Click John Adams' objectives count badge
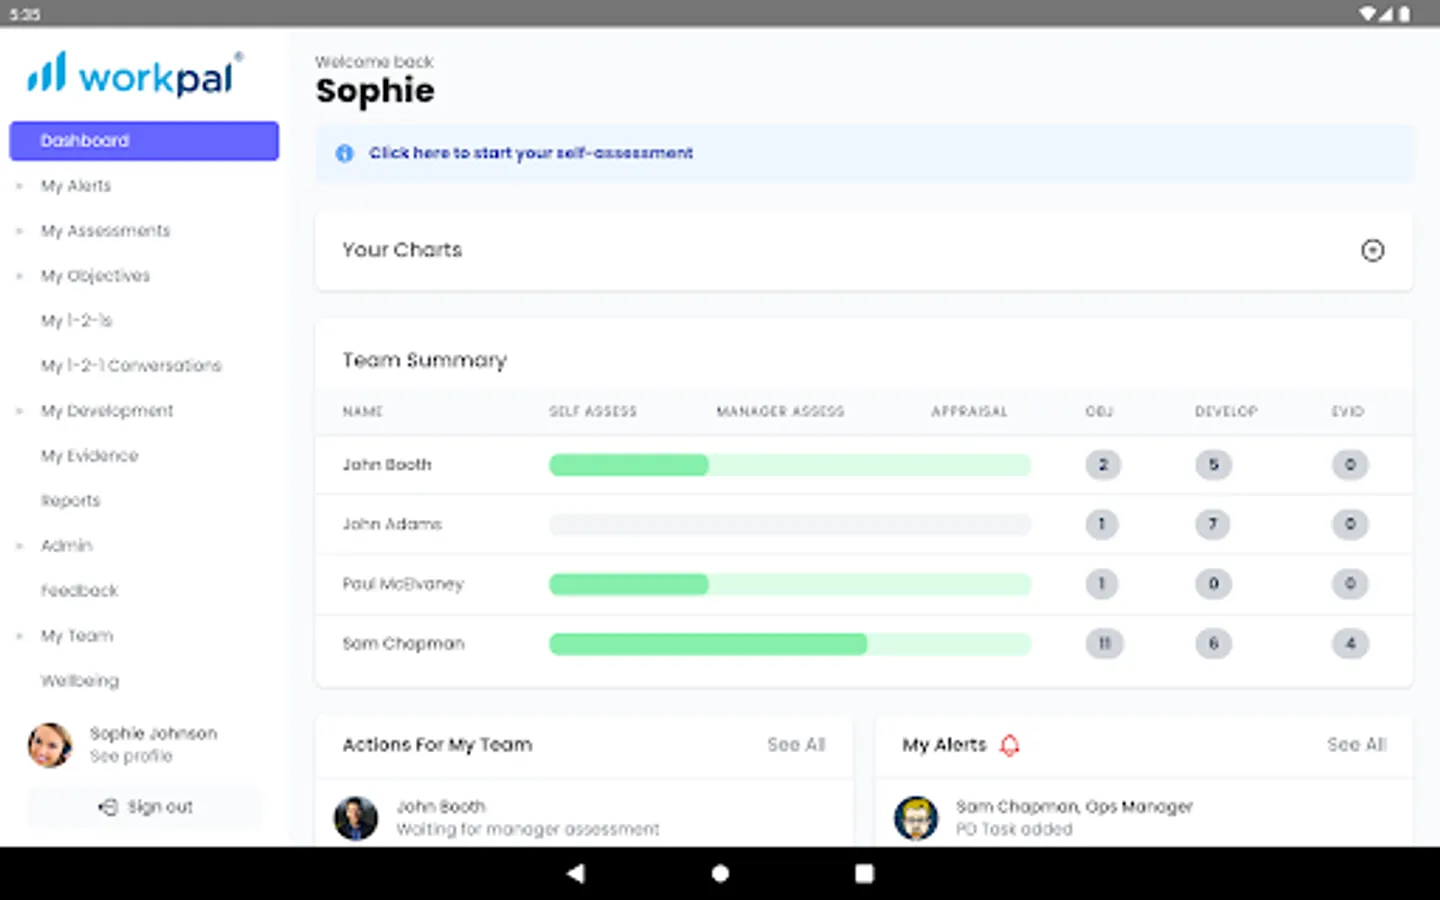 [x=1102, y=524]
